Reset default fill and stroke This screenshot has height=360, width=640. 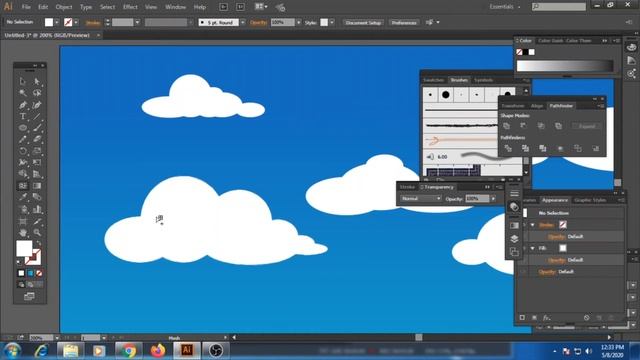coord(18,262)
